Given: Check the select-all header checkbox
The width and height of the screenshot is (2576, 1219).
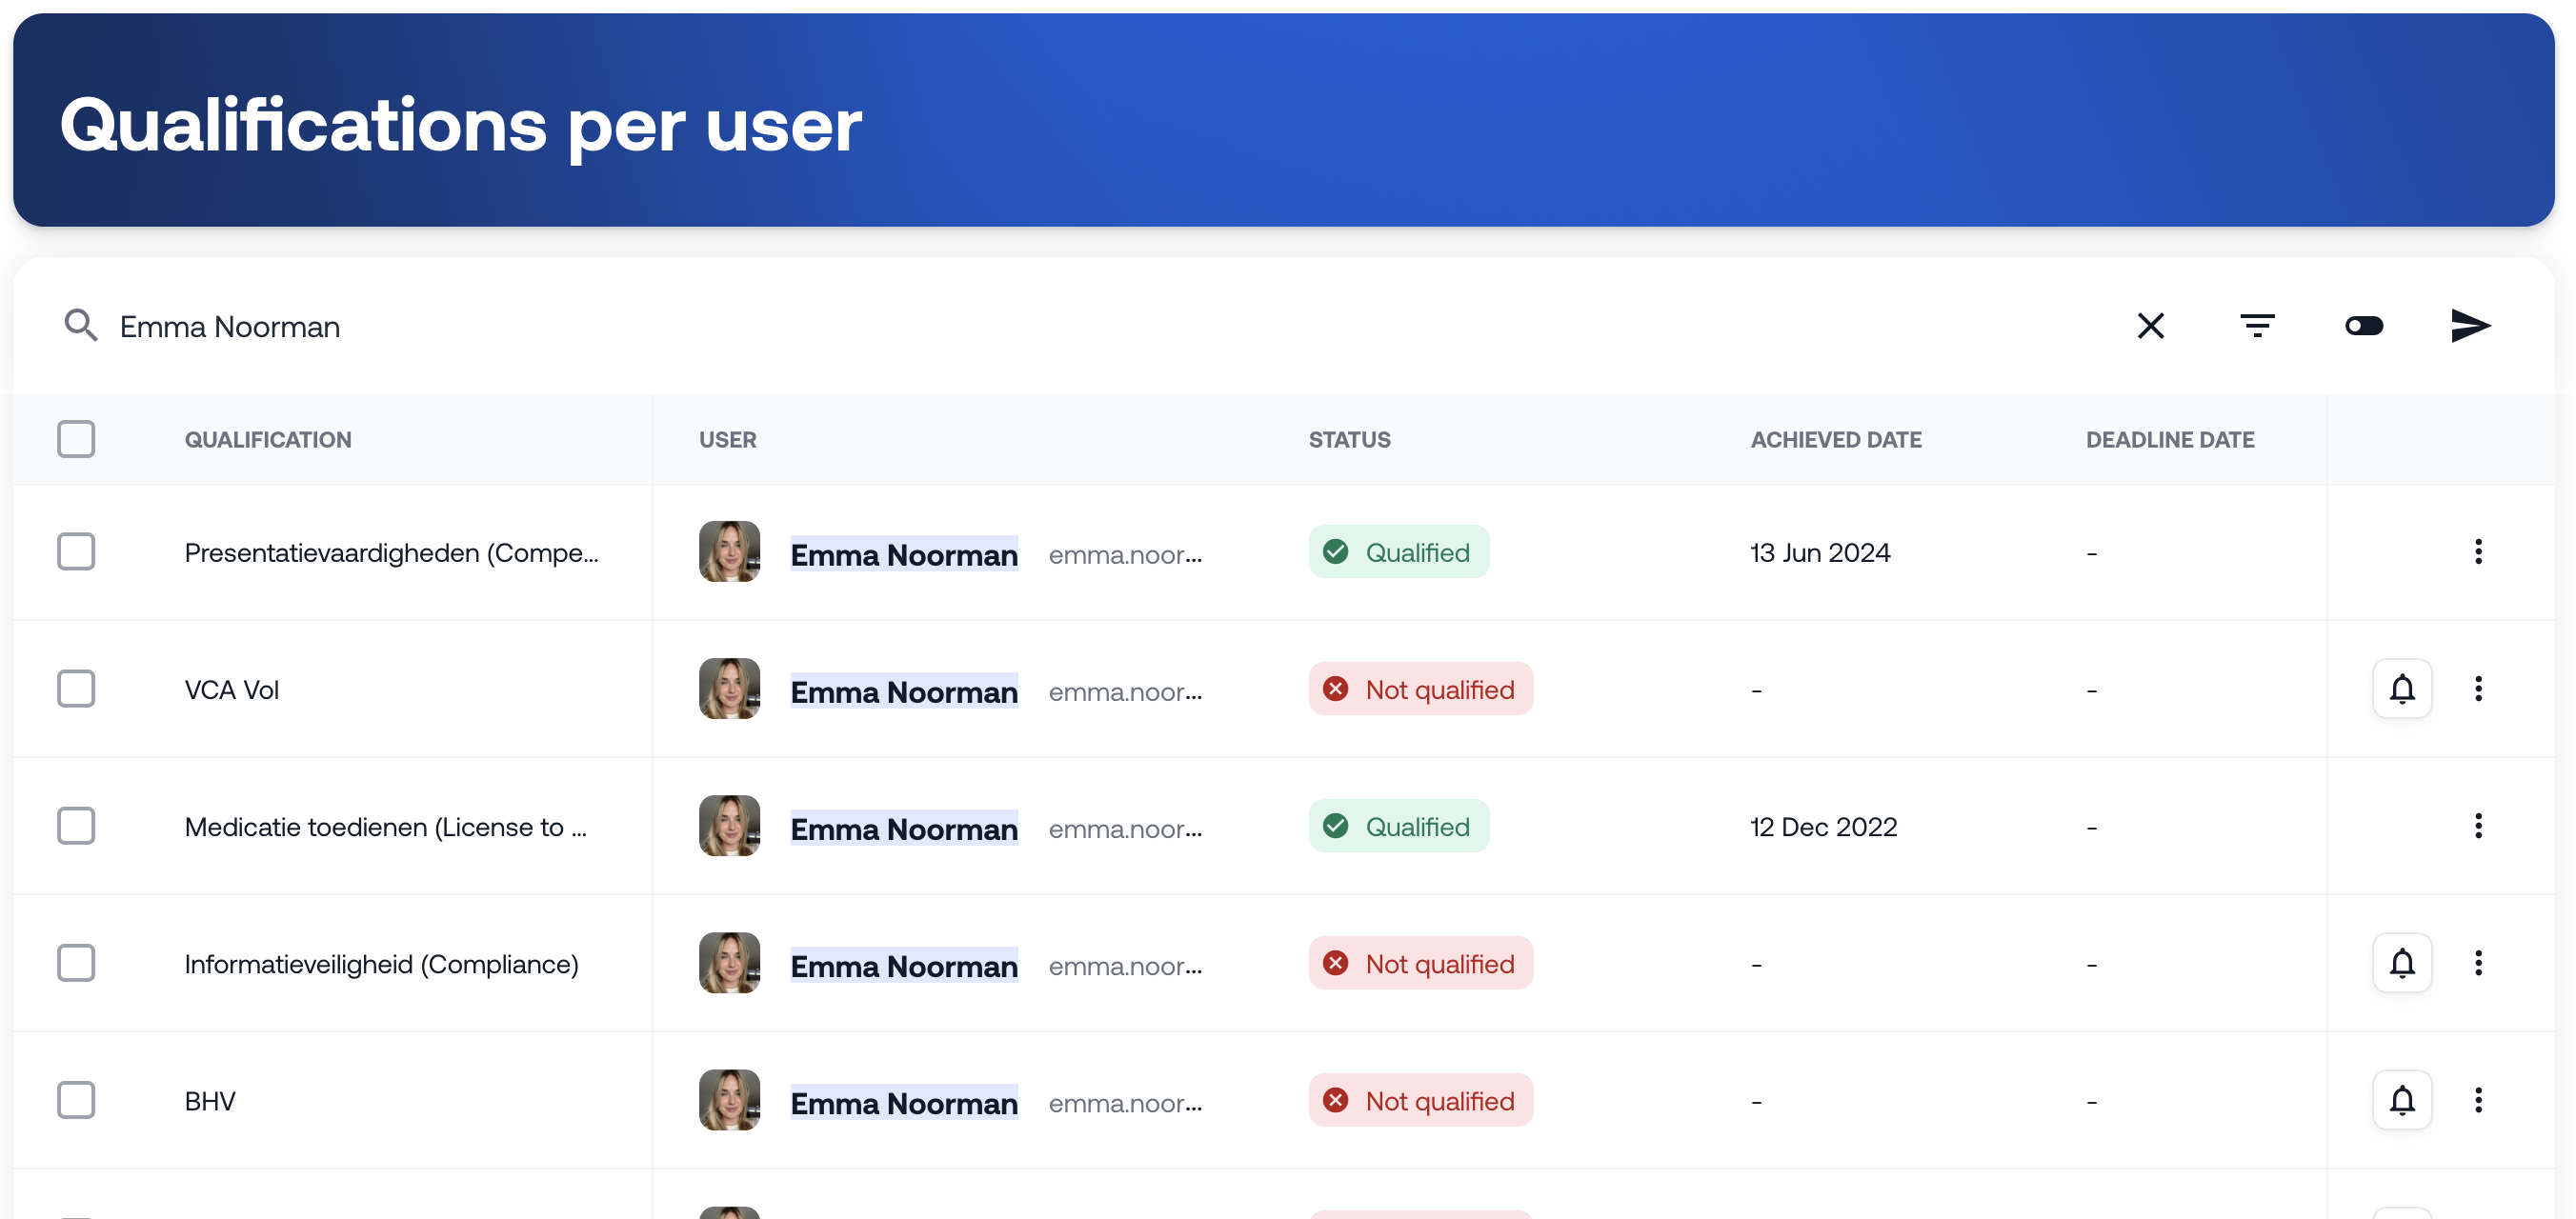Looking at the screenshot, I should point(76,439).
